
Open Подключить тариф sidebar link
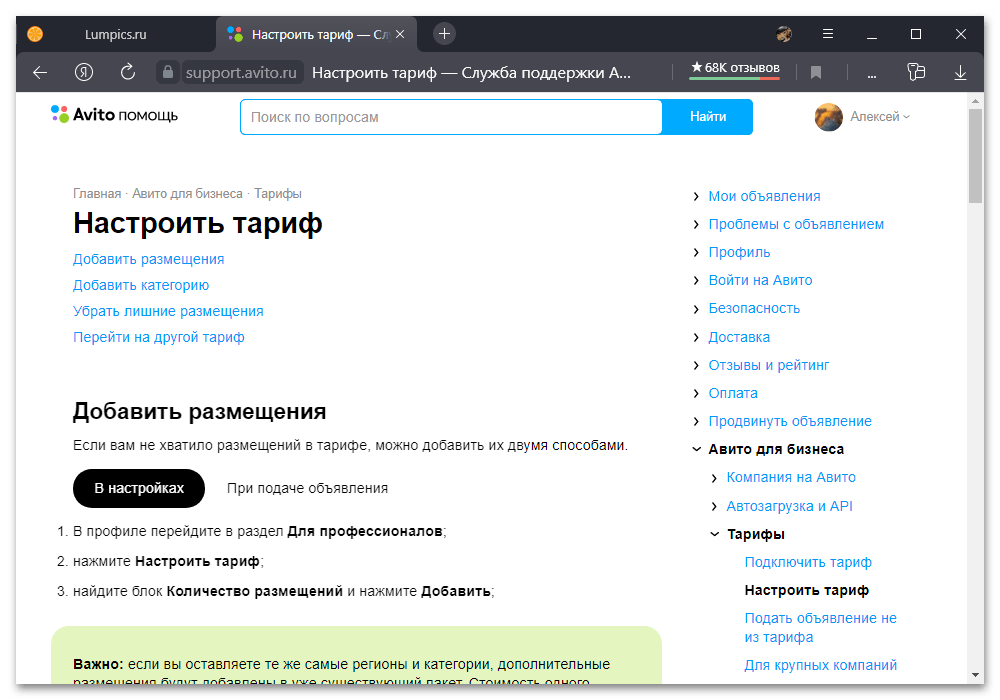(x=807, y=562)
